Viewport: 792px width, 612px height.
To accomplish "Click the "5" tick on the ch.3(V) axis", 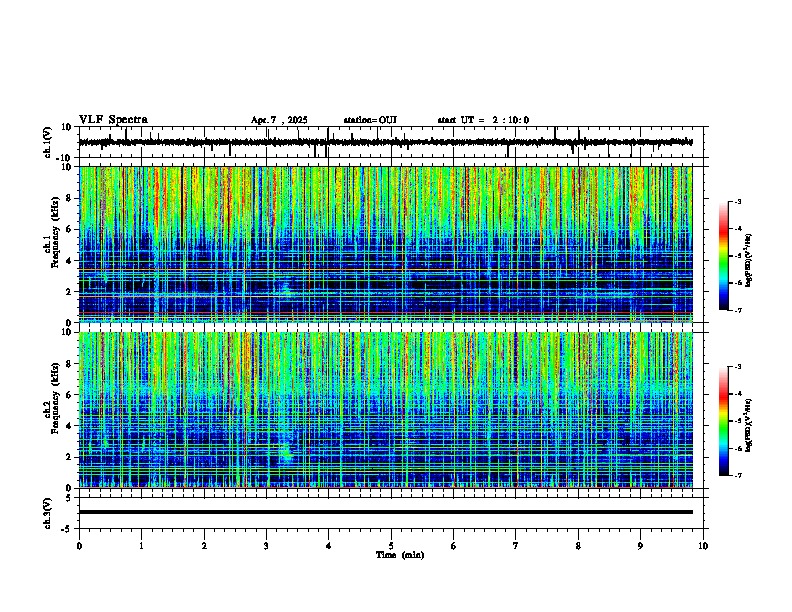I will click(x=70, y=498).
